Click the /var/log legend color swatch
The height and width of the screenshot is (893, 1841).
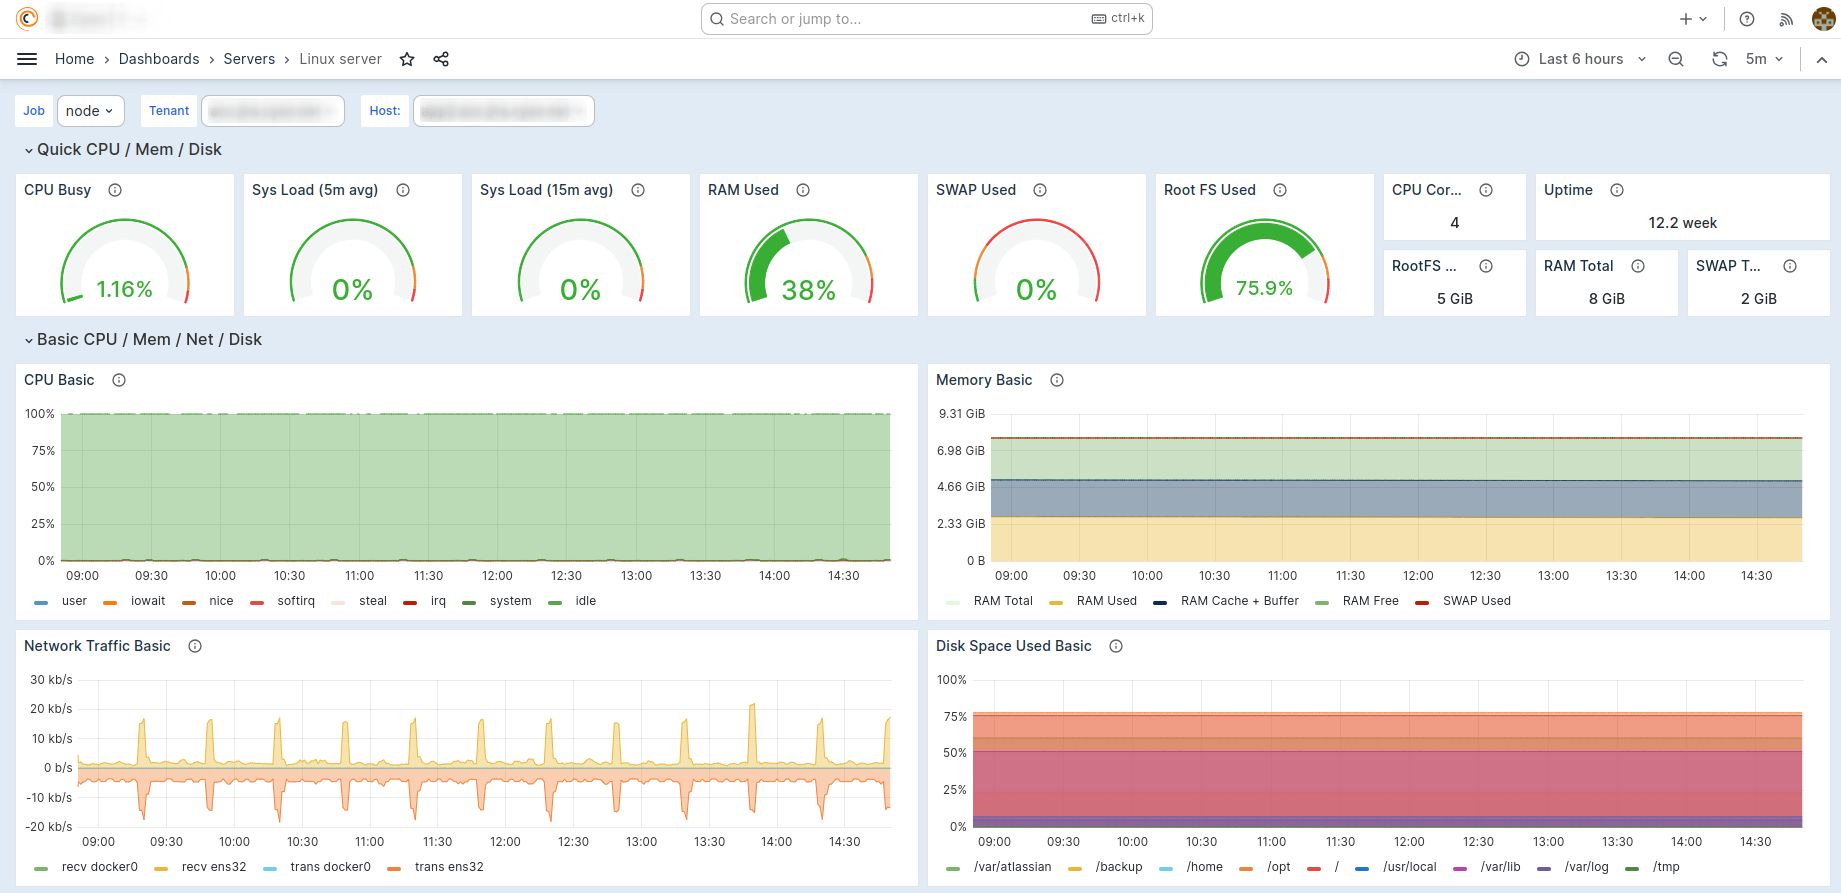[1544, 868]
